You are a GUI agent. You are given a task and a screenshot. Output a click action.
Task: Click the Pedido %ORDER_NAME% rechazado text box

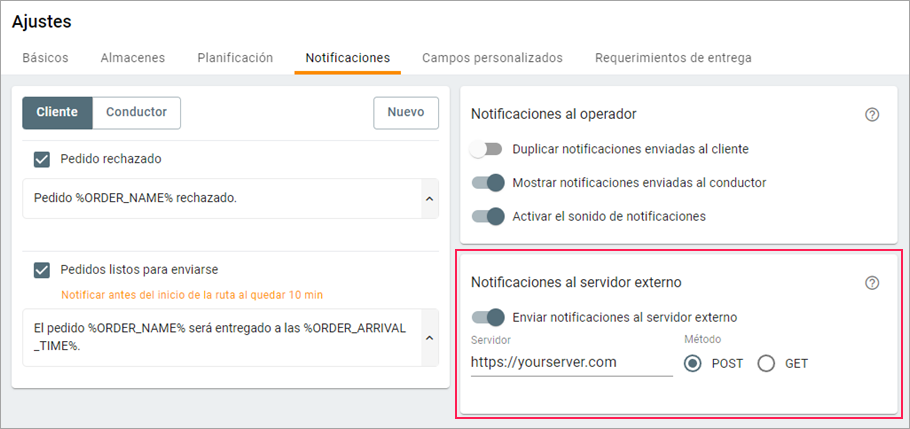click(x=222, y=199)
